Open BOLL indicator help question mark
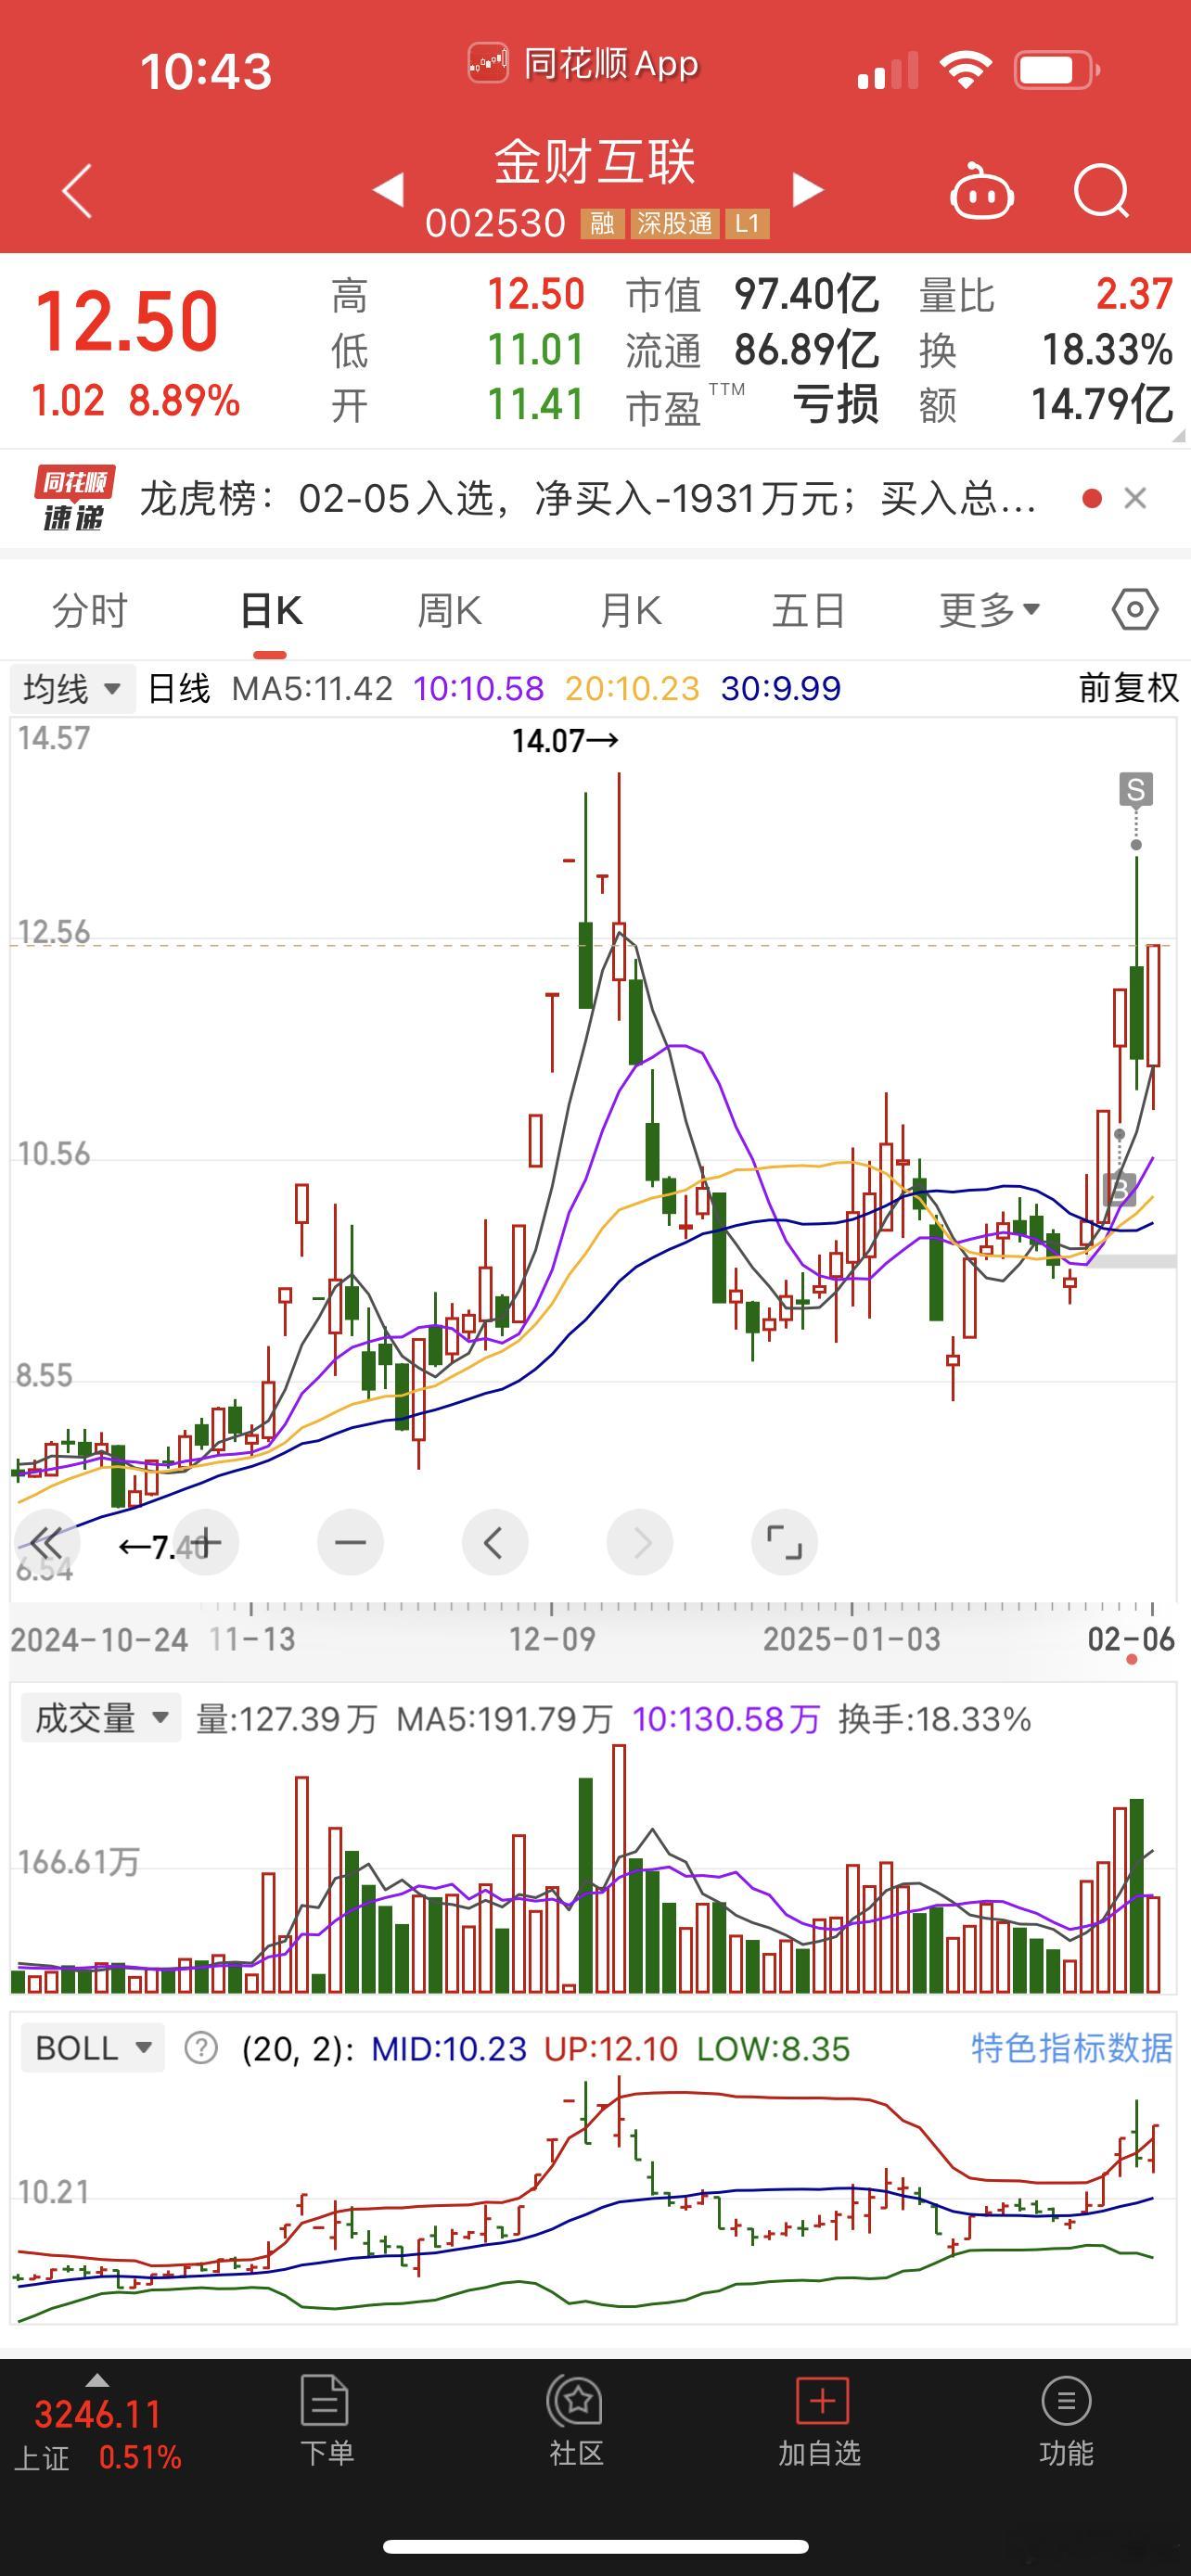The image size is (1191, 2576). point(201,2048)
